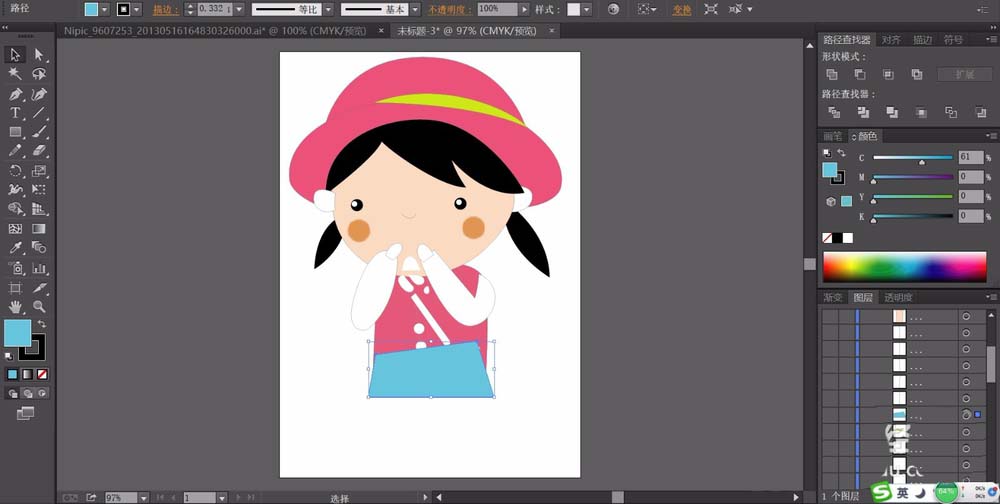
Task: Expand the 基本 brush definition dropdown
Action: coord(415,10)
